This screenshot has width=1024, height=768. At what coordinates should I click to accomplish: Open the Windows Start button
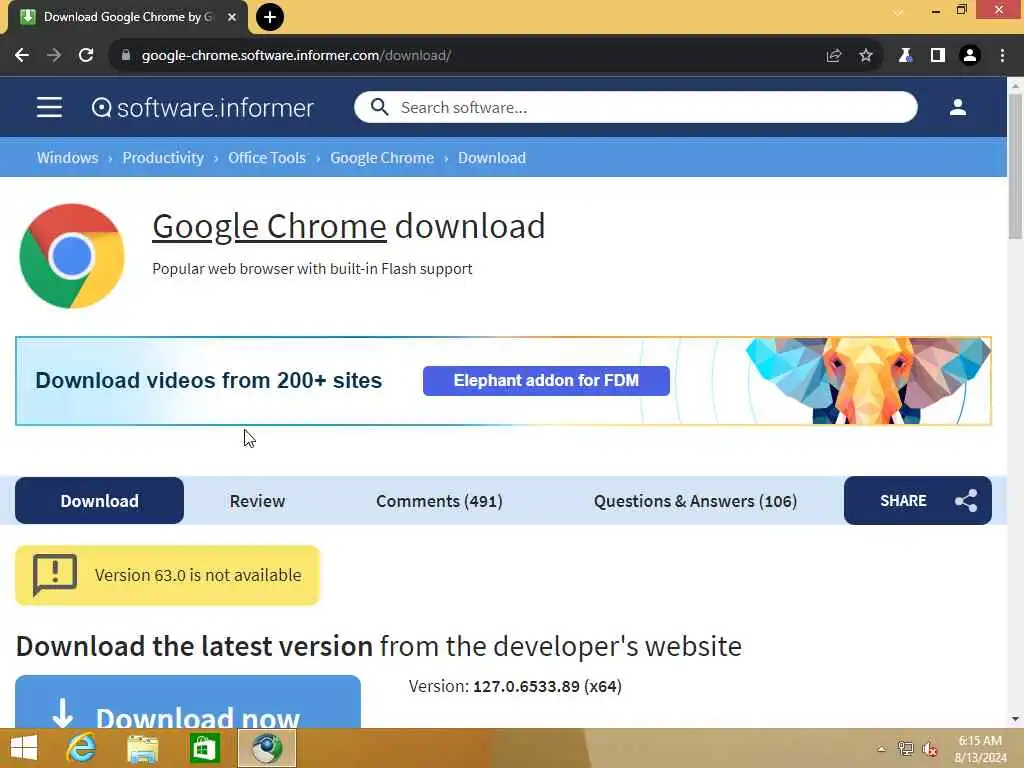[x=24, y=748]
